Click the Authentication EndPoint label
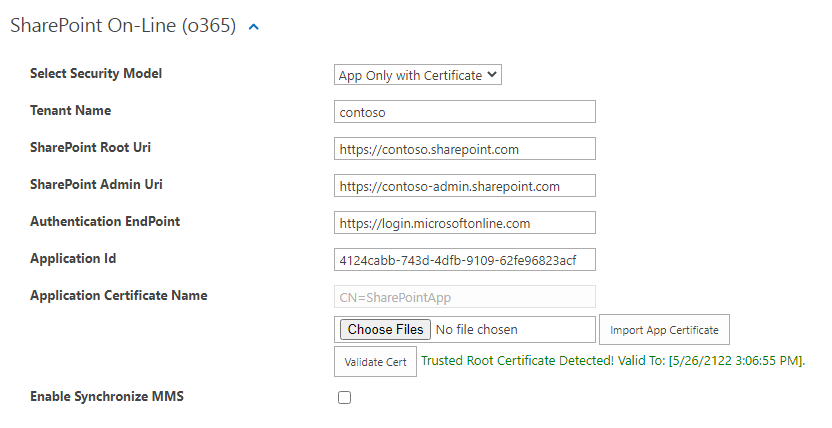The image size is (832, 428). (x=105, y=222)
